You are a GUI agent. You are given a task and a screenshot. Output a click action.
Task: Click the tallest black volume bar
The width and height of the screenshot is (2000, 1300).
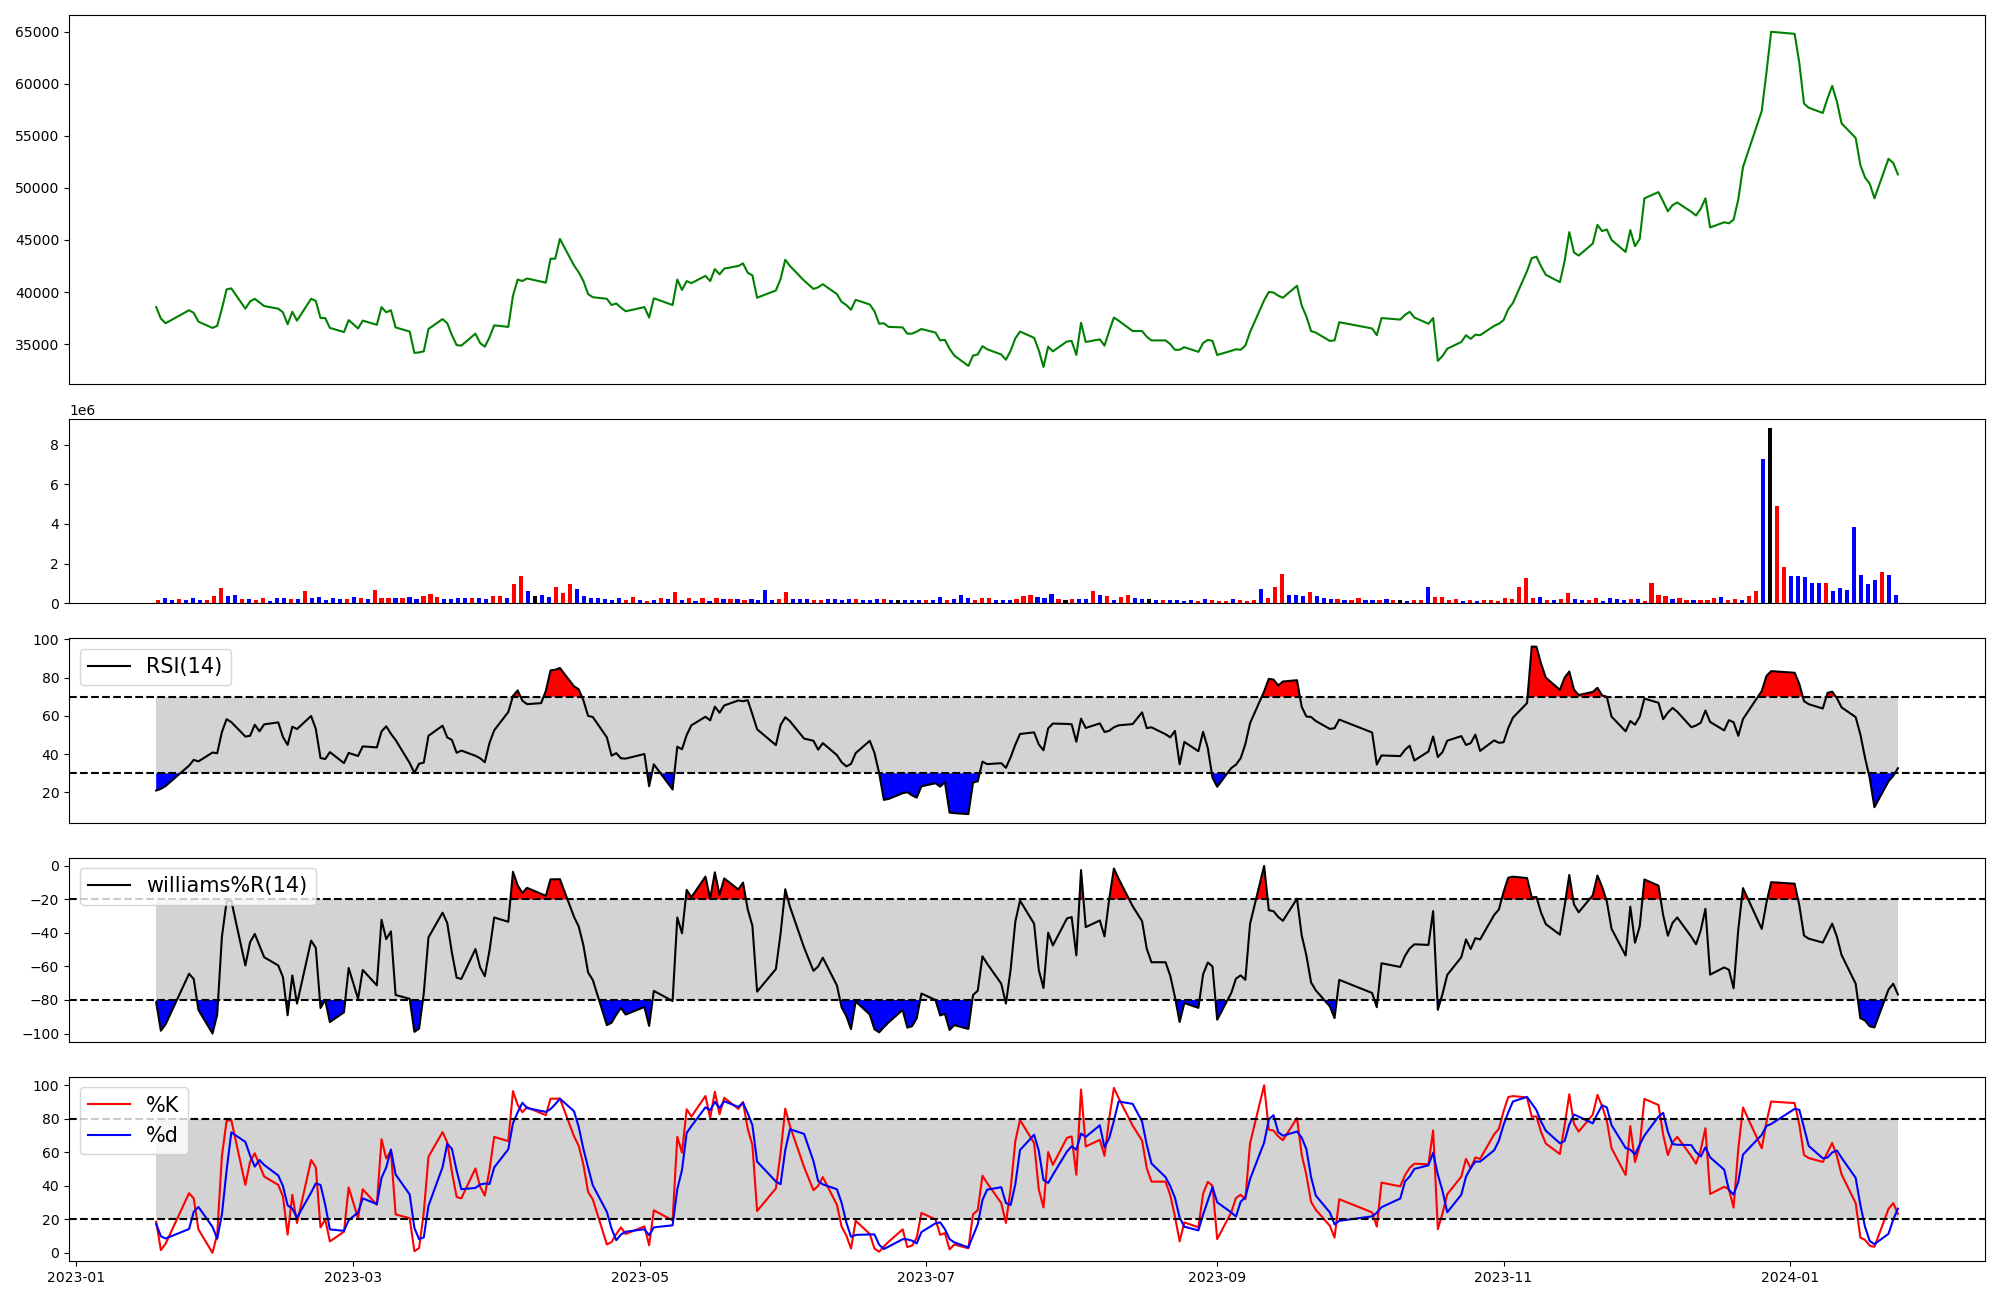[x=1770, y=515]
